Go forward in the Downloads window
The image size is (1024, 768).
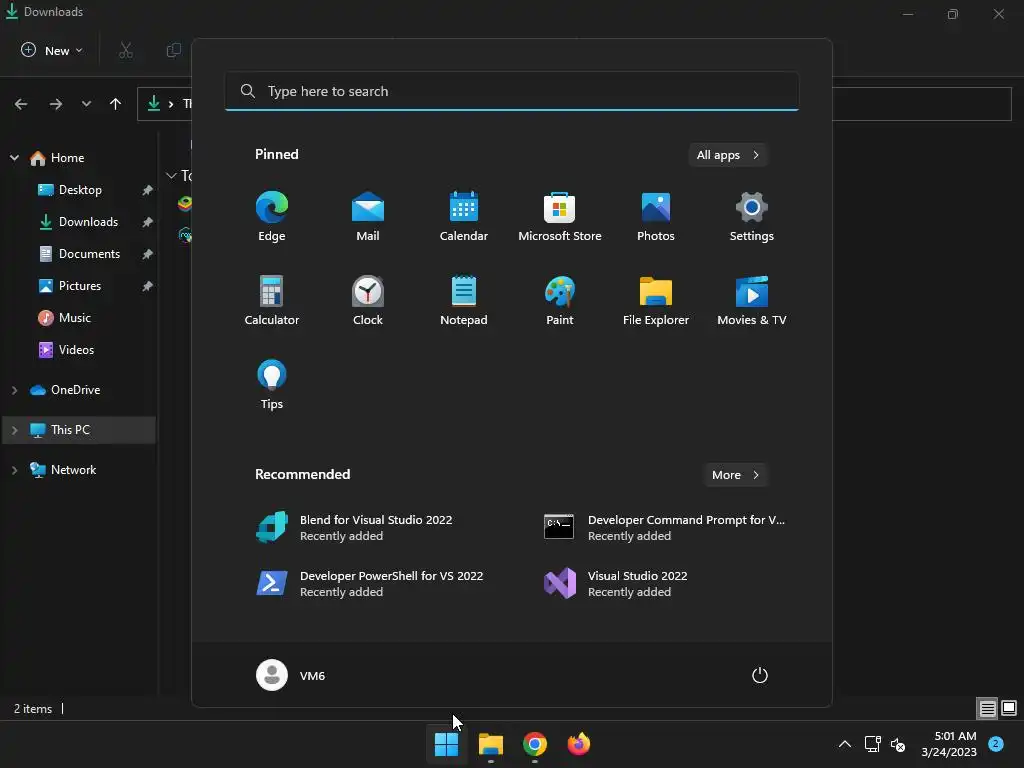click(x=56, y=104)
